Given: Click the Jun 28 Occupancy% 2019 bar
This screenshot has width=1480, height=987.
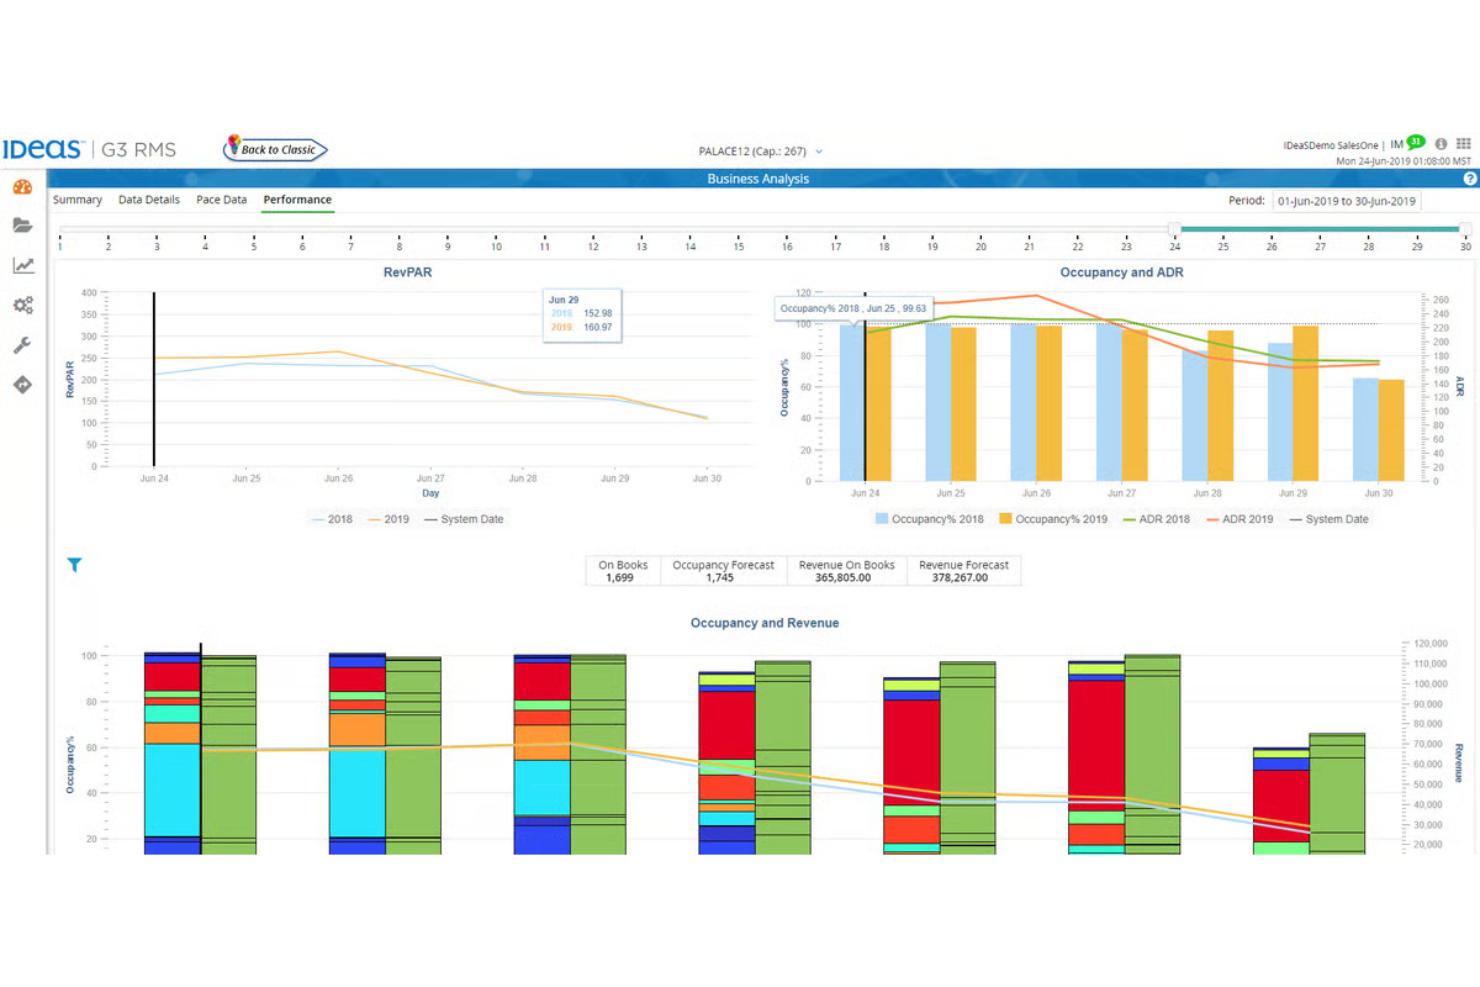Looking at the screenshot, I should click(1220, 407).
